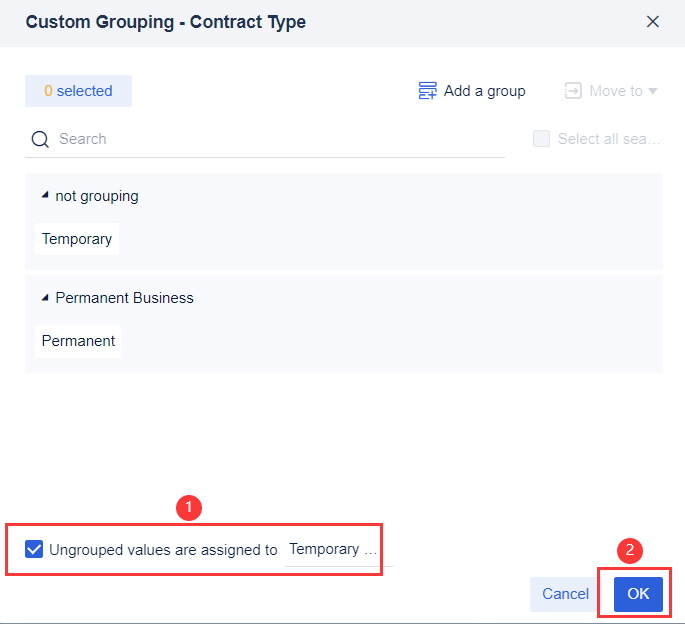Click the search magnifier icon
The height and width of the screenshot is (624, 685).
(40, 139)
